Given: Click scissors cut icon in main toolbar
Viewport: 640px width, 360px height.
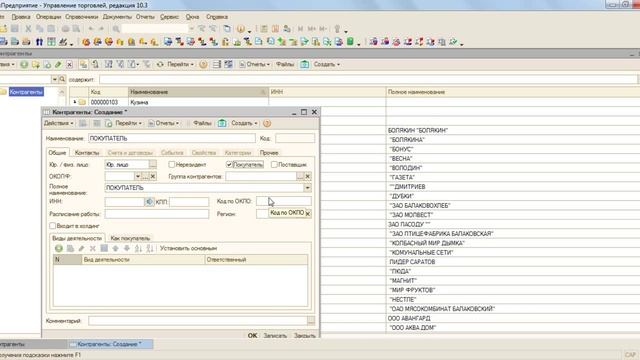Looking at the screenshot, I should (x=28, y=29).
